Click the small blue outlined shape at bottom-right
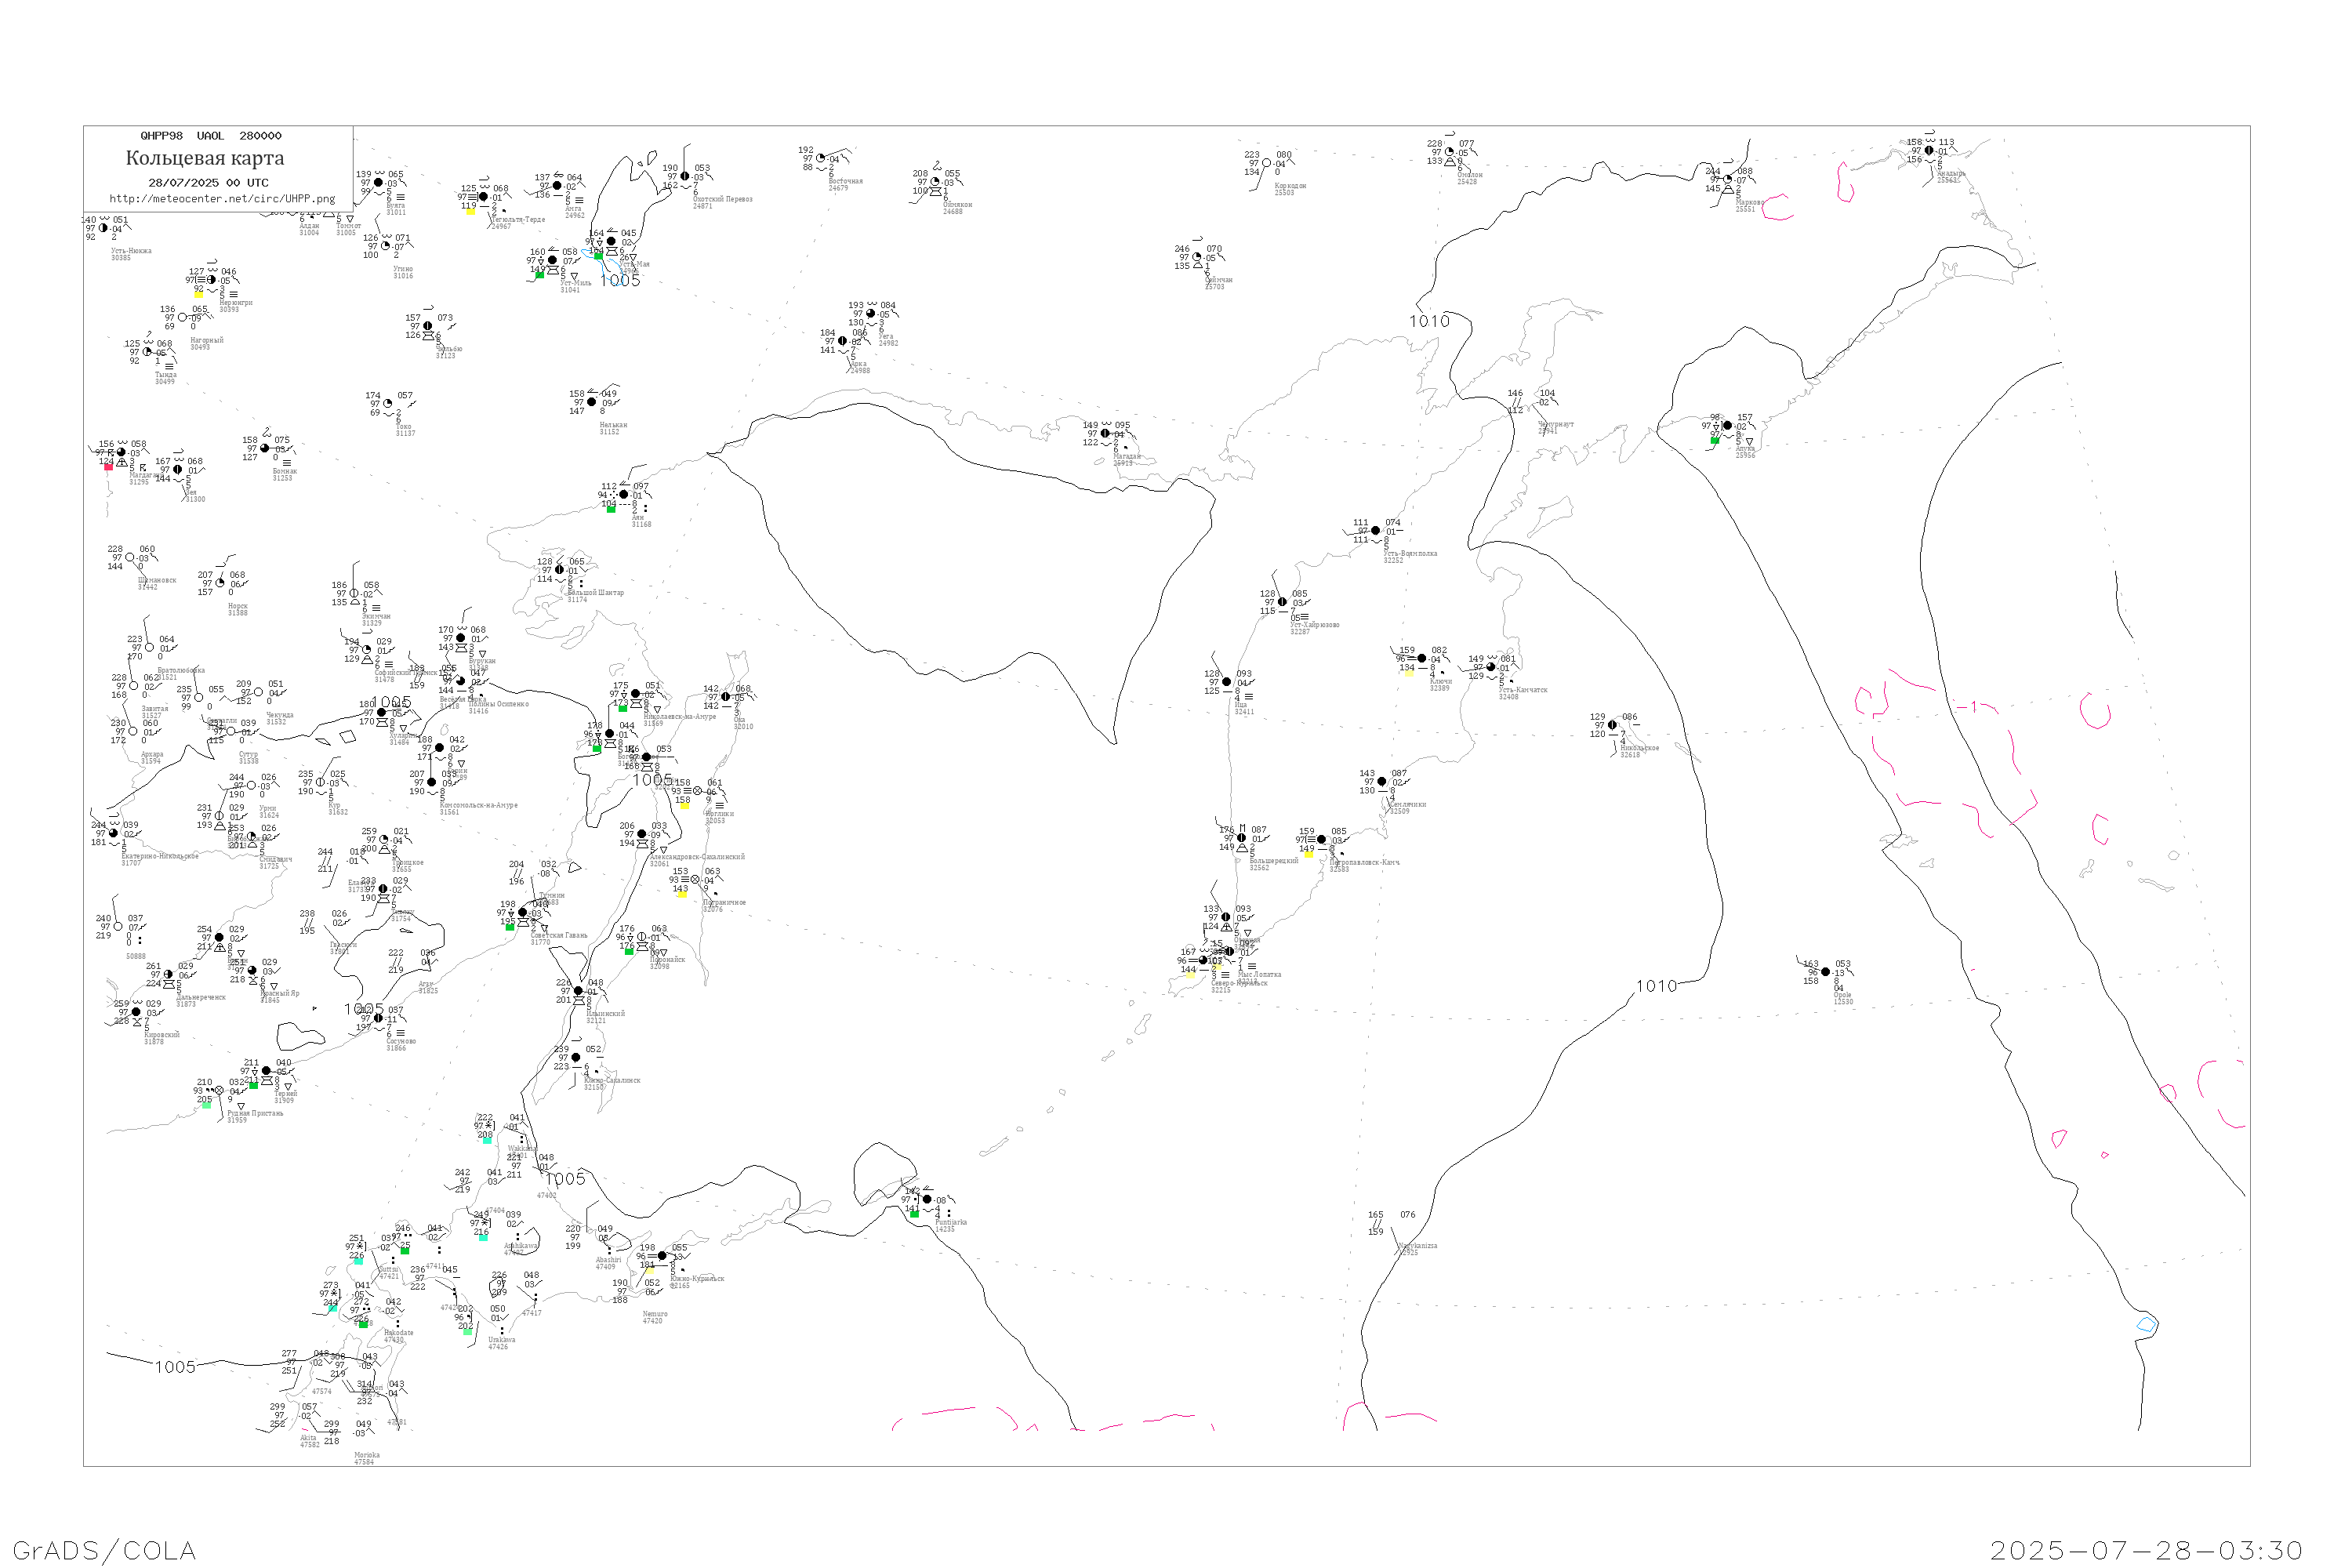 [x=2144, y=1325]
